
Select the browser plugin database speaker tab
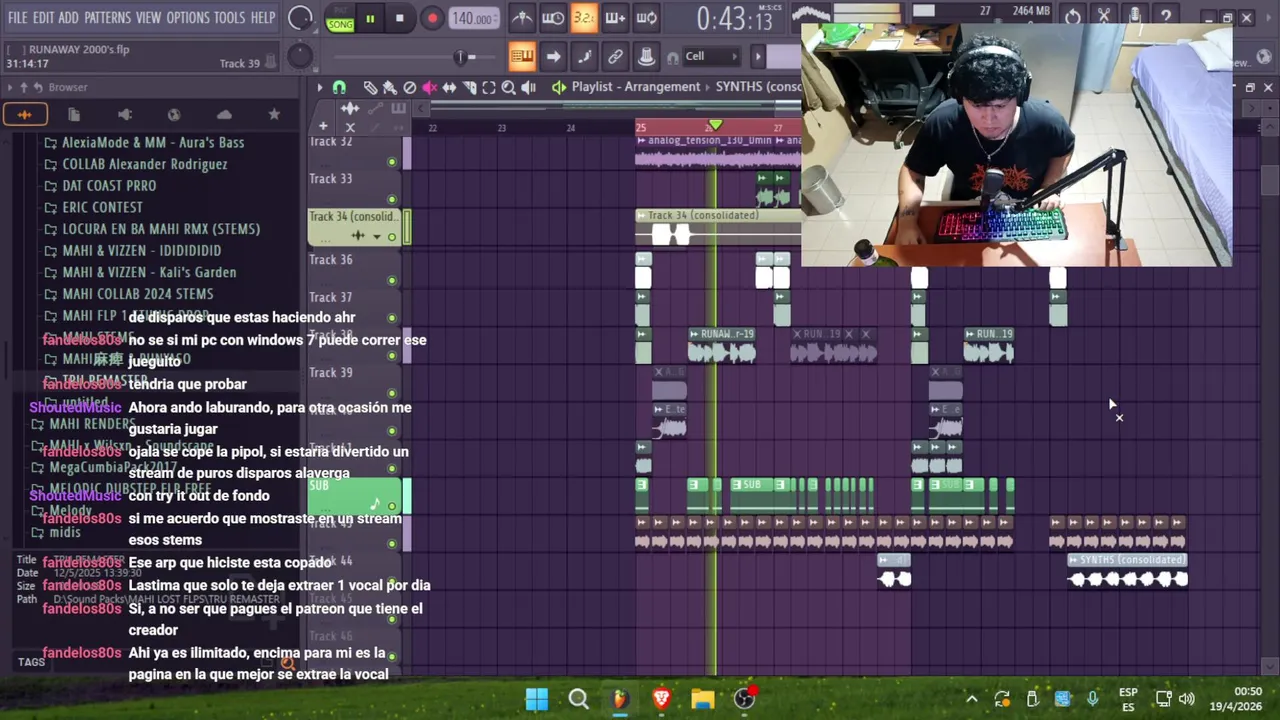coord(124,114)
